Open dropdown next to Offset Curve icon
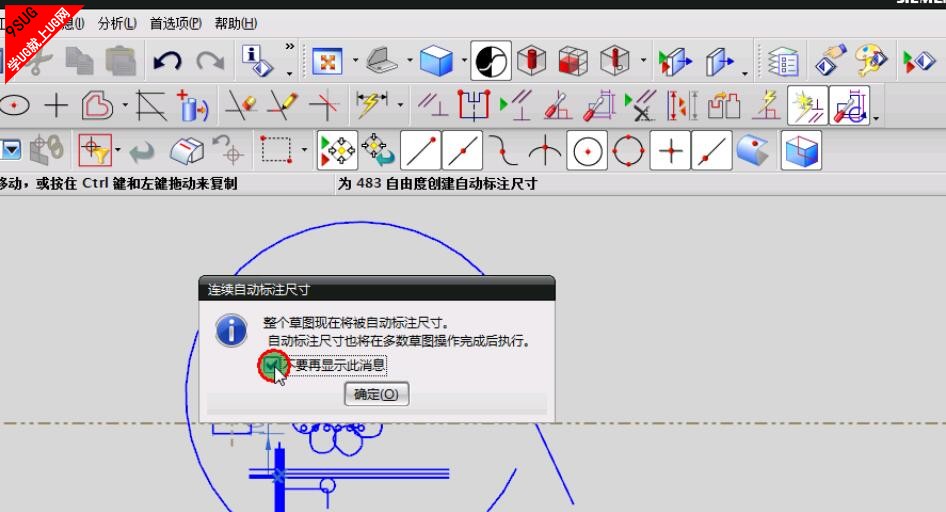This screenshot has width=946, height=512. (125, 106)
